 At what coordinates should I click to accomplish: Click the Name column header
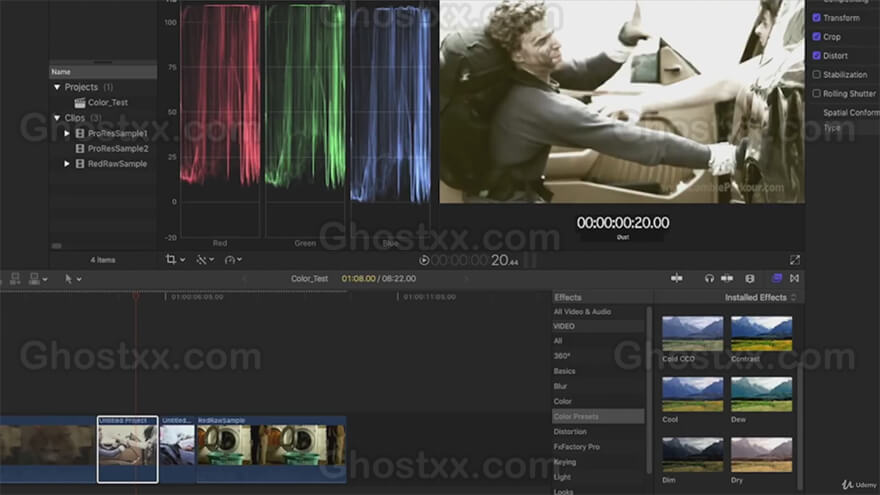pyautogui.click(x=103, y=72)
